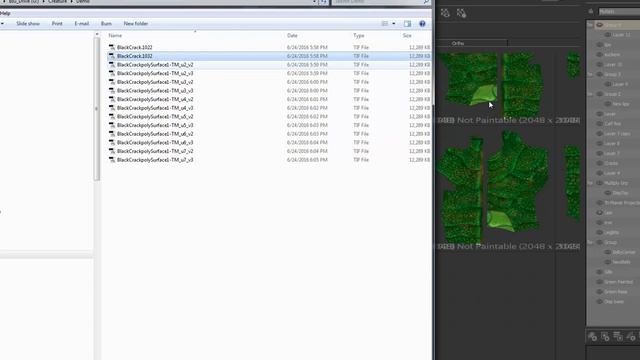Viewport: 640px width, 360px height.
Task: Click the E-mail button in Explorer
Action: click(82, 24)
